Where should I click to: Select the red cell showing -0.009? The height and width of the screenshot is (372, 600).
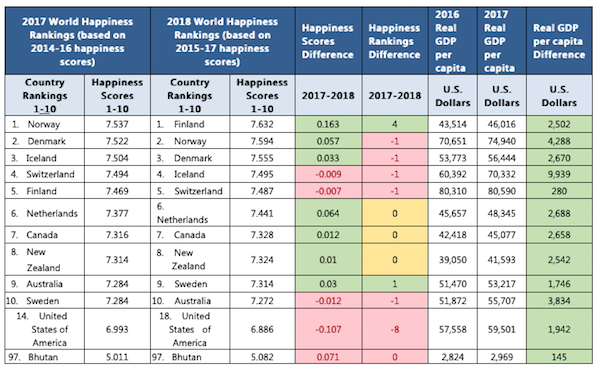(328, 174)
